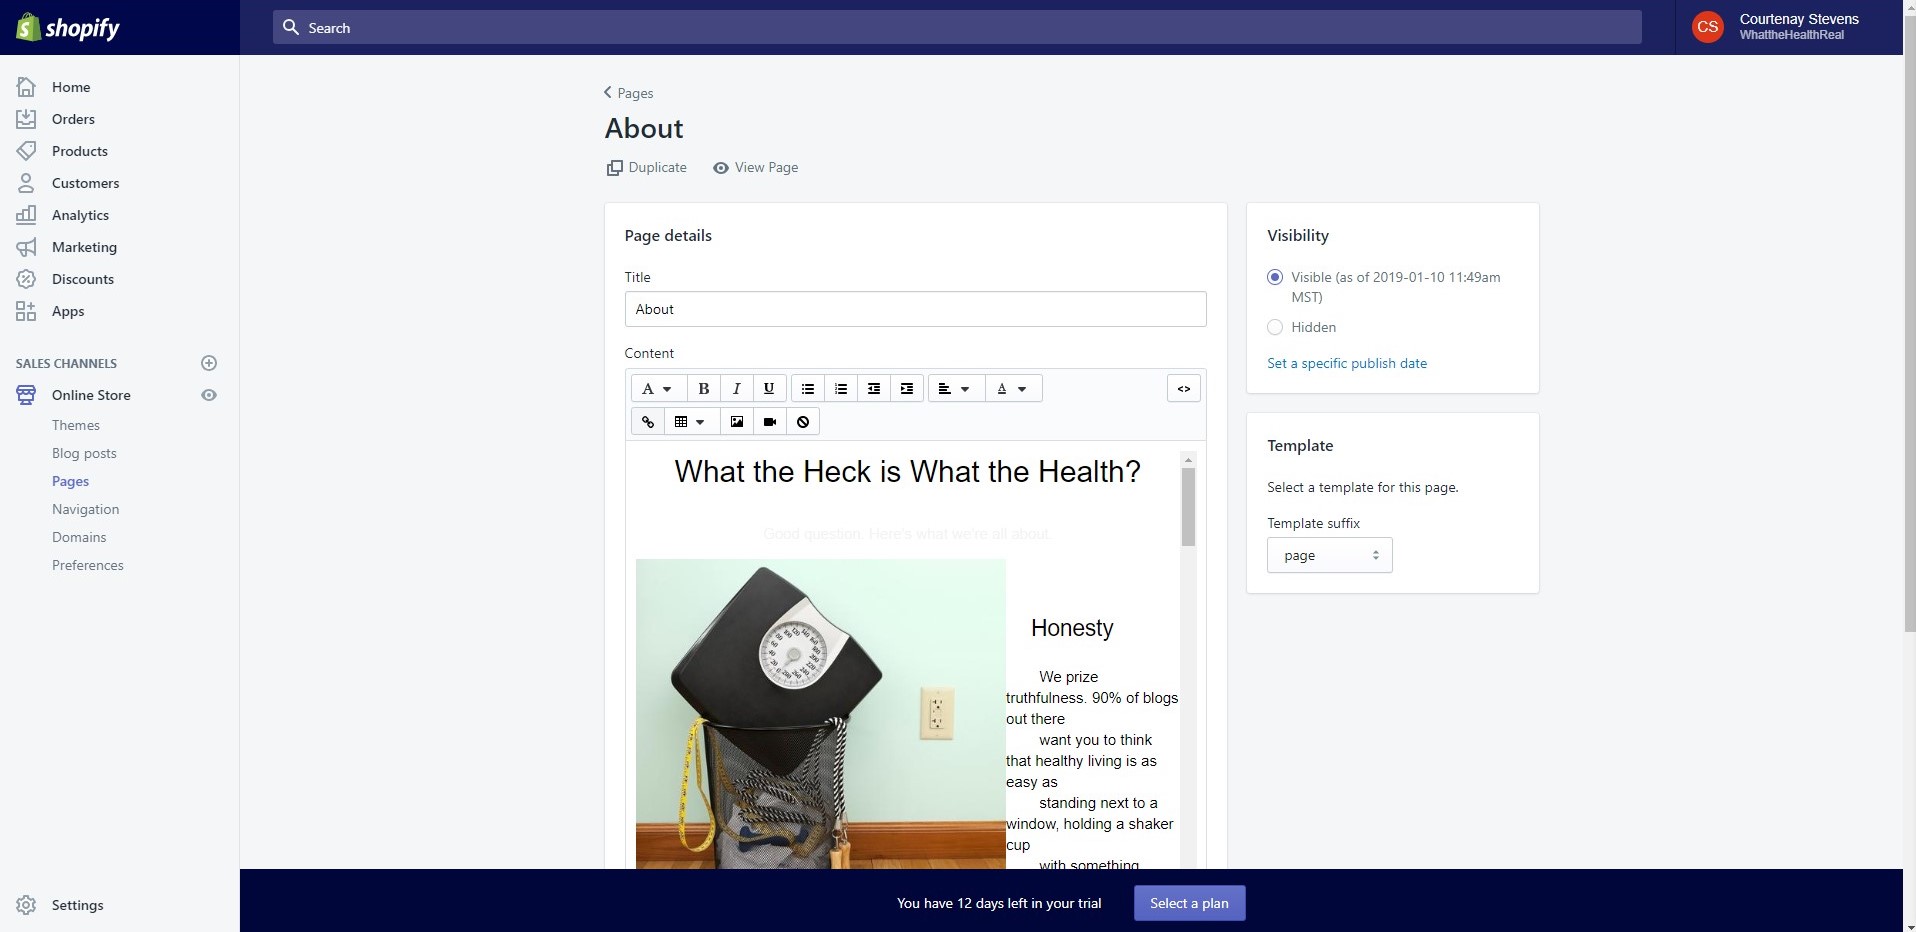Open Domains in the sidebar
Screen dimensions: 1916x932
(x=79, y=537)
